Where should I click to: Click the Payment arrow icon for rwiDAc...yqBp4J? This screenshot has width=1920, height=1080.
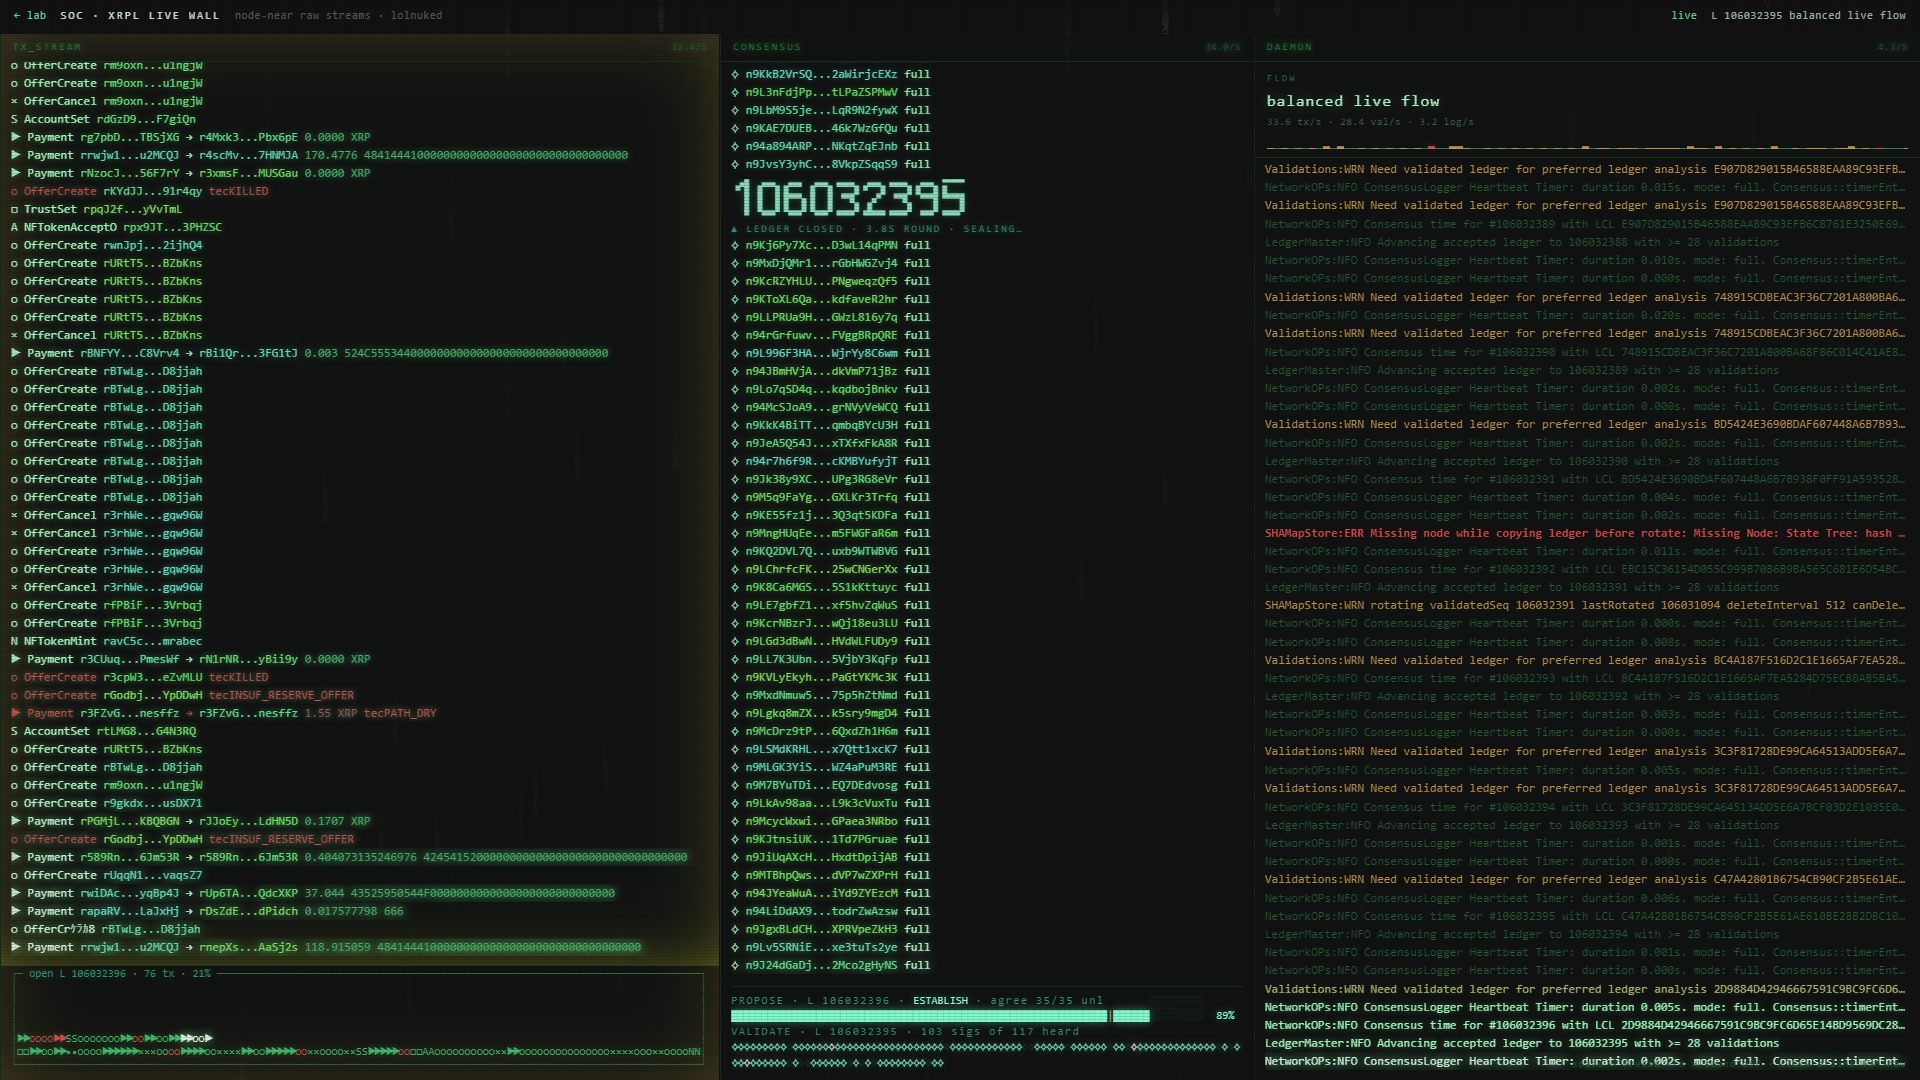click(x=15, y=893)
